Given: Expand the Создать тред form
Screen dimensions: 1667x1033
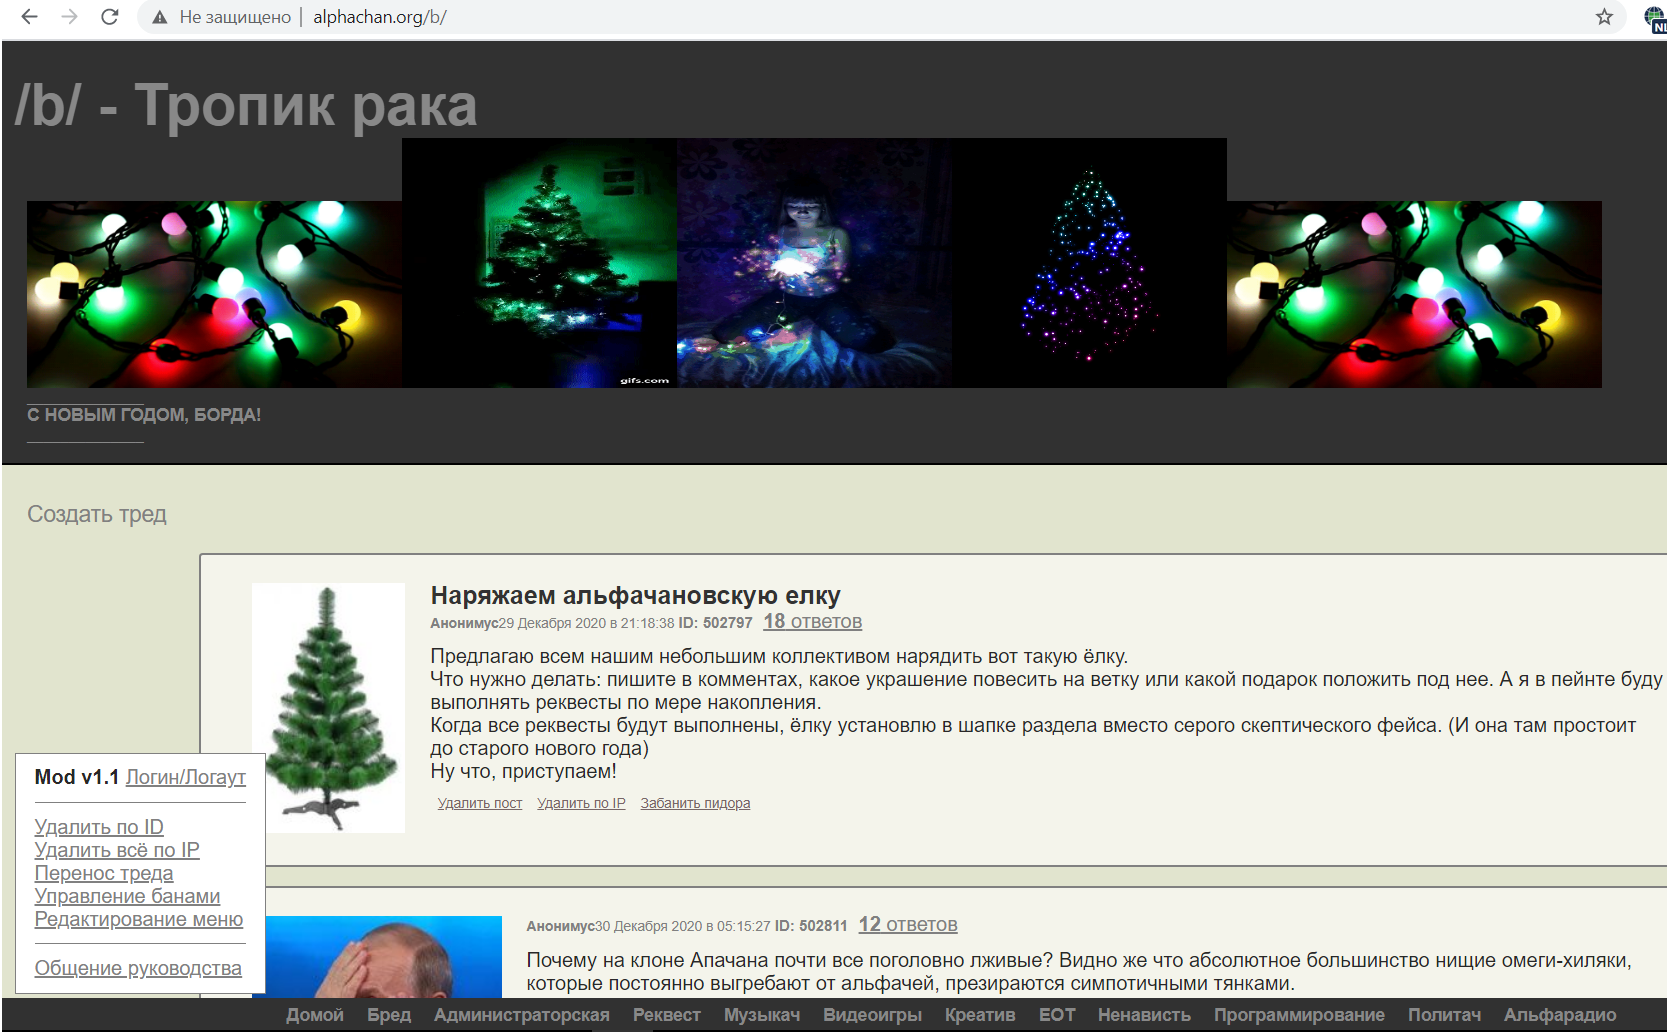Looking at the screenshot, I should point(97,514).
